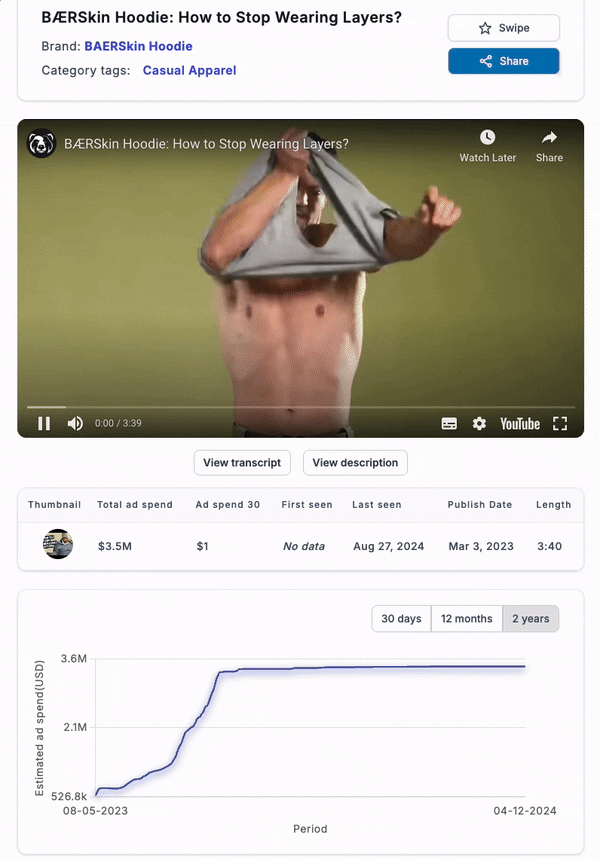Open YouTube player settings gear
This screenshot has width=600, height=859.
[479, 423]
